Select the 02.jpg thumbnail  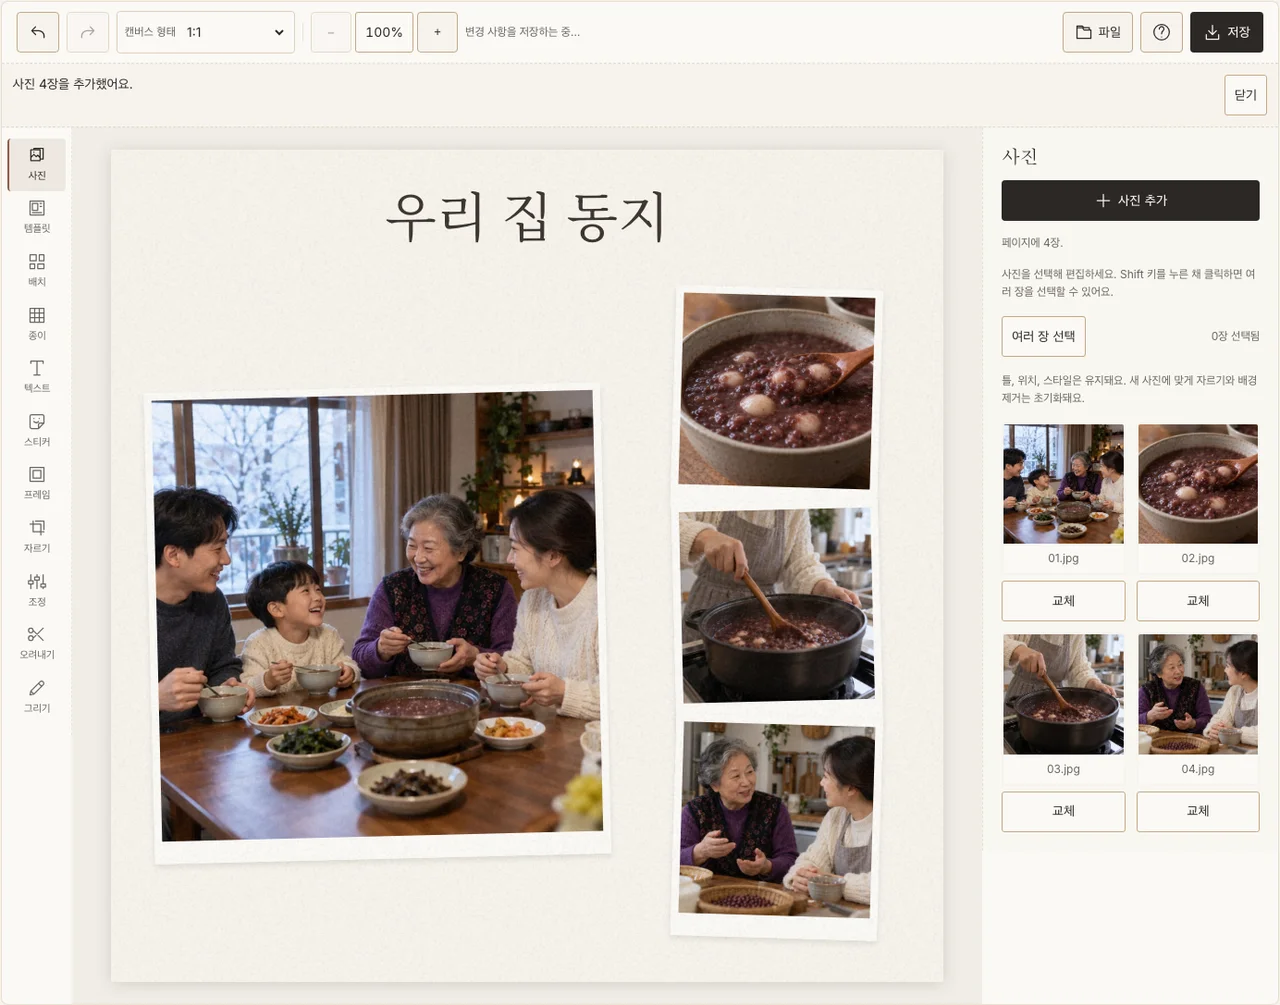(1198, 484)
